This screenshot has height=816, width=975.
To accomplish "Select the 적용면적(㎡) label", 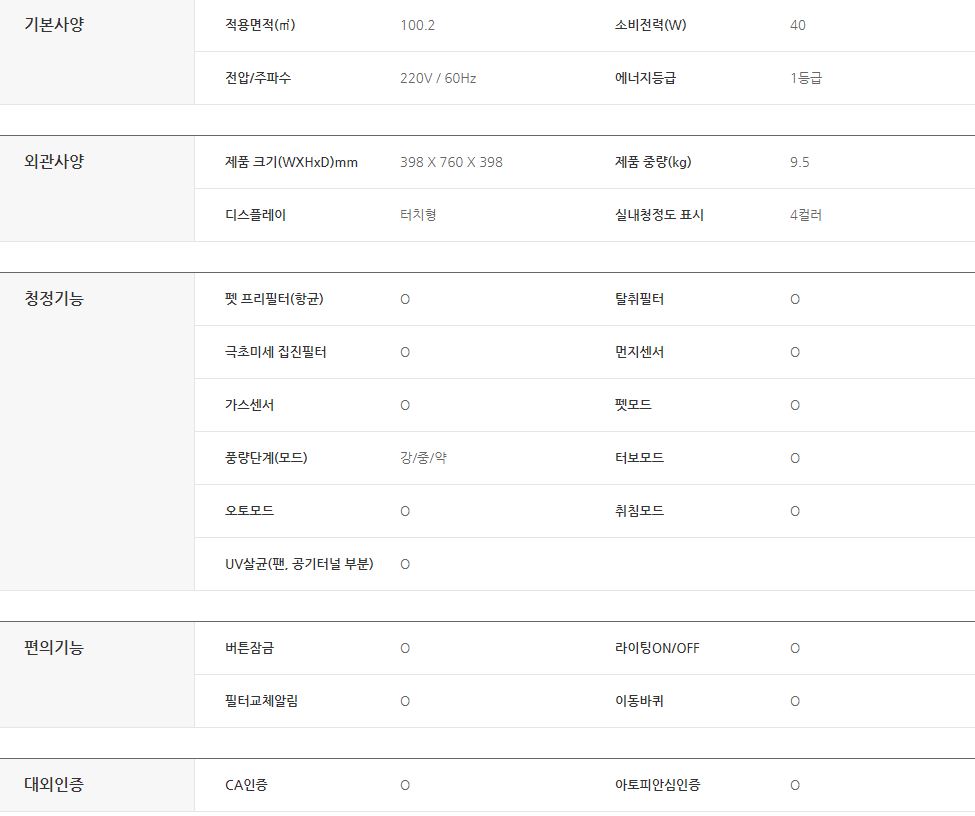I will click(260, 25).
